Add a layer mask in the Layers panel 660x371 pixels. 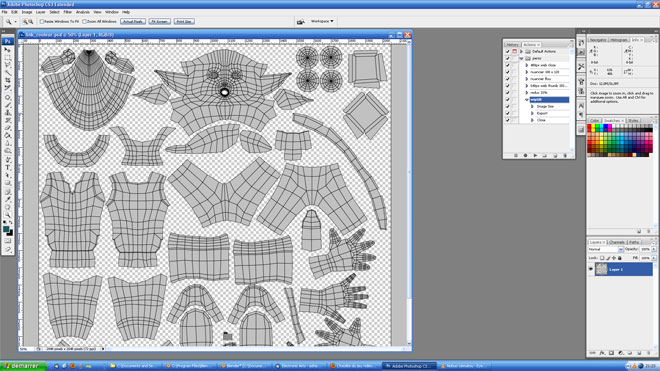[x=611, y=353]
